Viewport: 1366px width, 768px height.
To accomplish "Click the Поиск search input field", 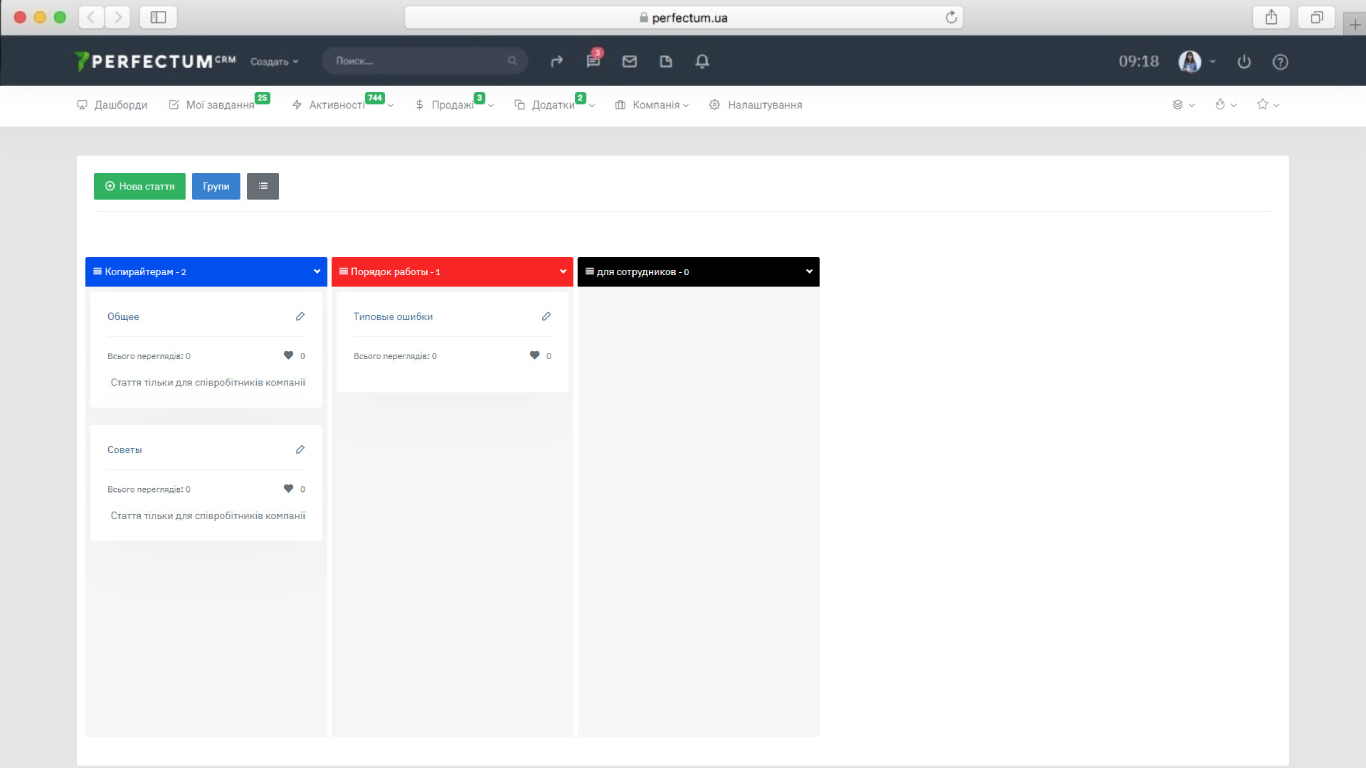I will (418, 62).
